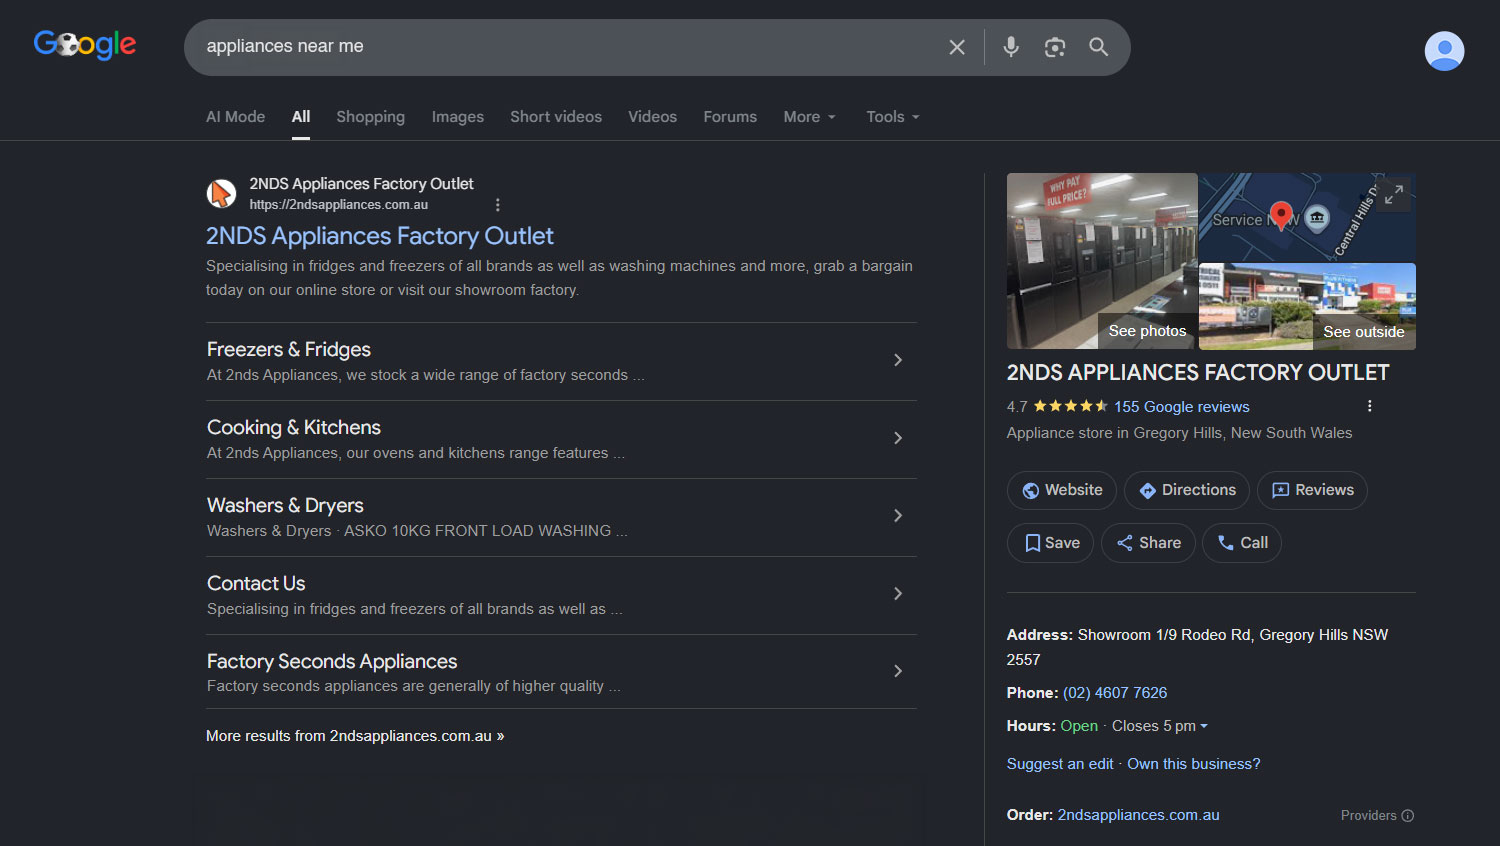The image size is (1500, 846).
Task: Open the Google account avatar
Action: point(1444,51)
